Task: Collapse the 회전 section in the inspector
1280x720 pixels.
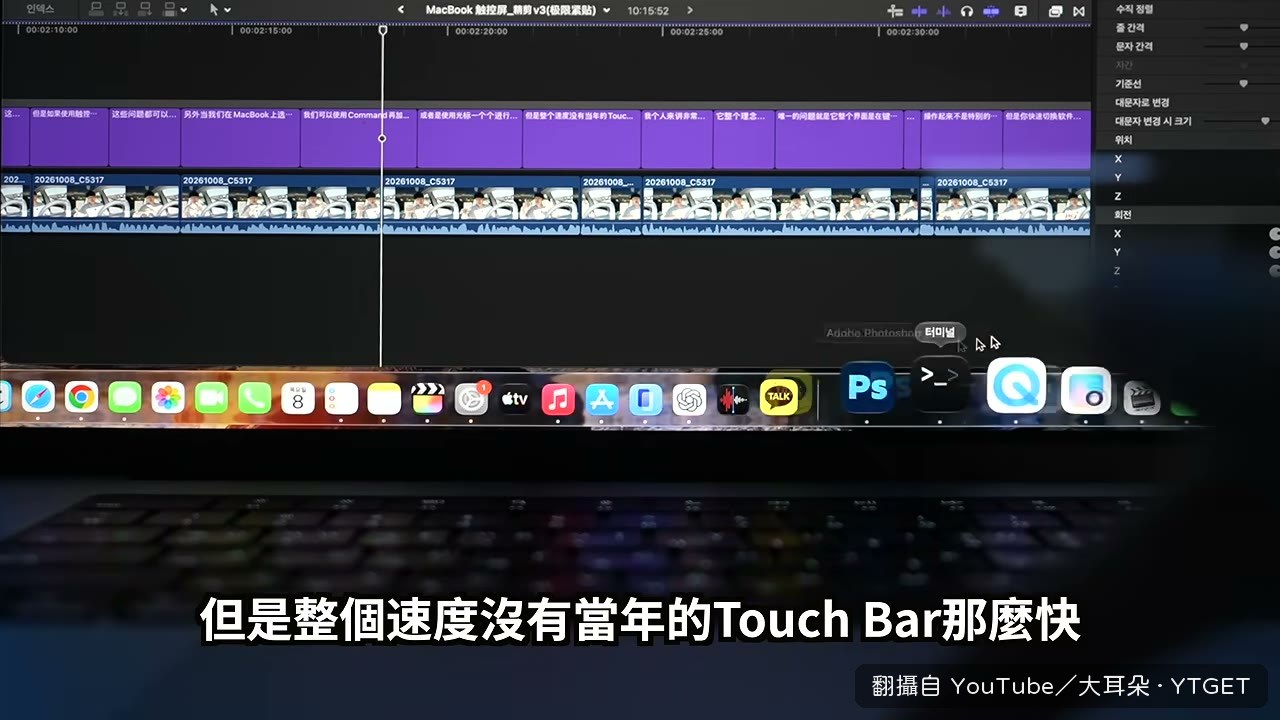Action: pos(1125,215)
